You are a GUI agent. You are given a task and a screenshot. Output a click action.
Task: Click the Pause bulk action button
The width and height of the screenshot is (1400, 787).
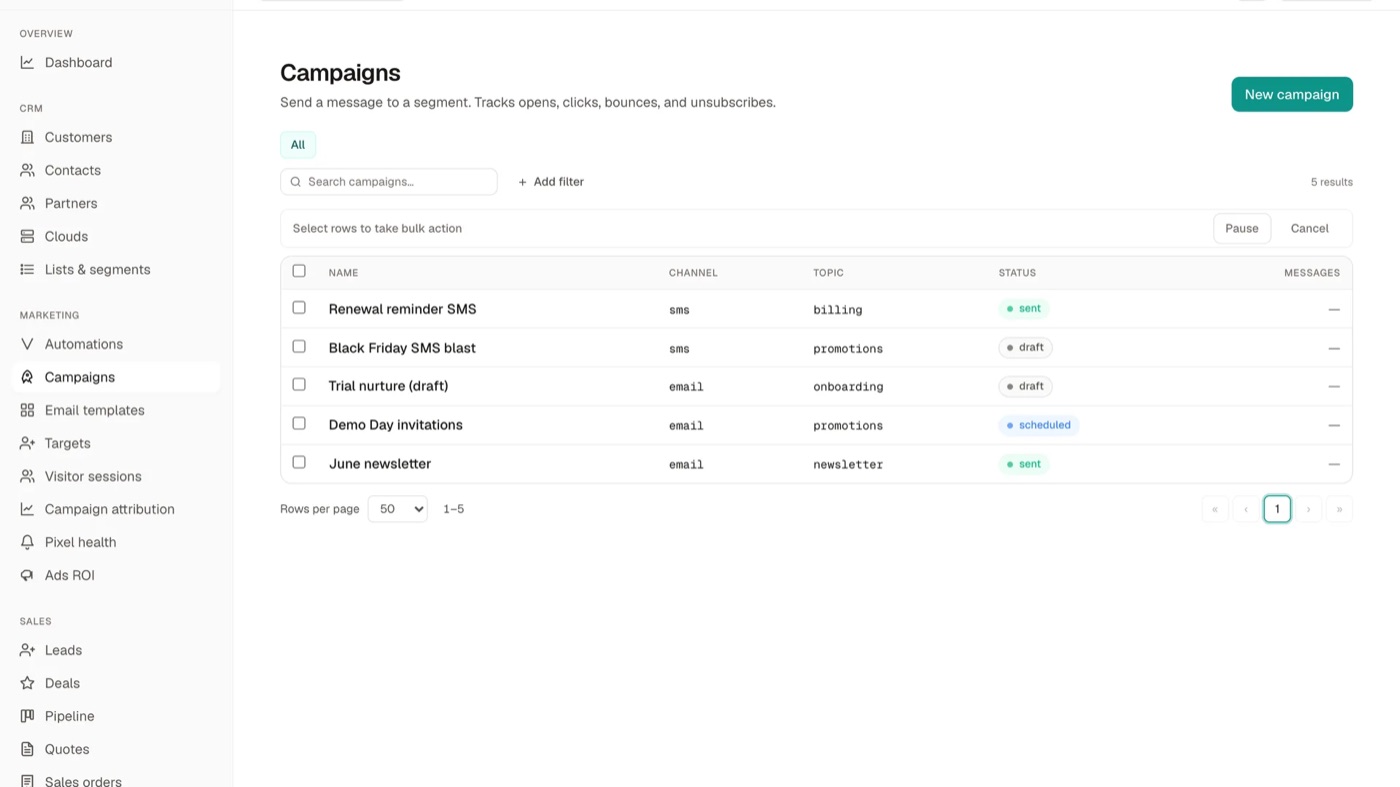click(1242, 228)
